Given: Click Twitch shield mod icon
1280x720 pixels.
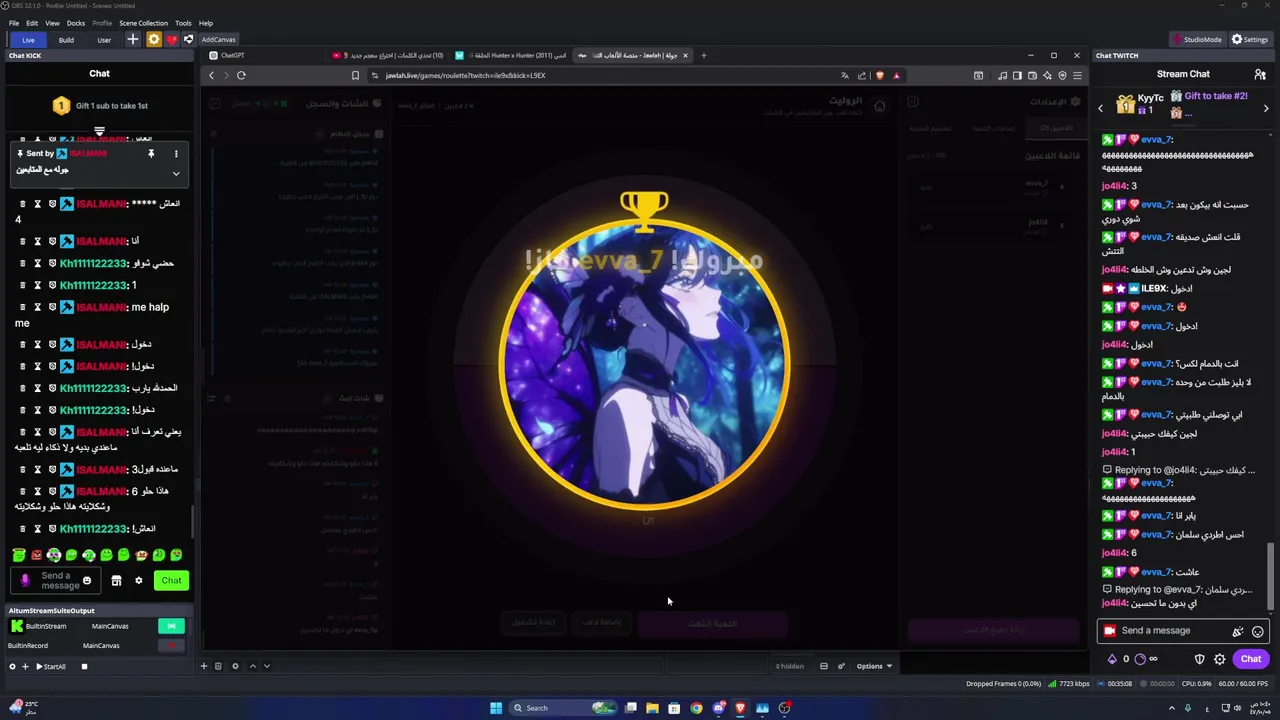Looking at the screenshot, I should coord(1200,659).
